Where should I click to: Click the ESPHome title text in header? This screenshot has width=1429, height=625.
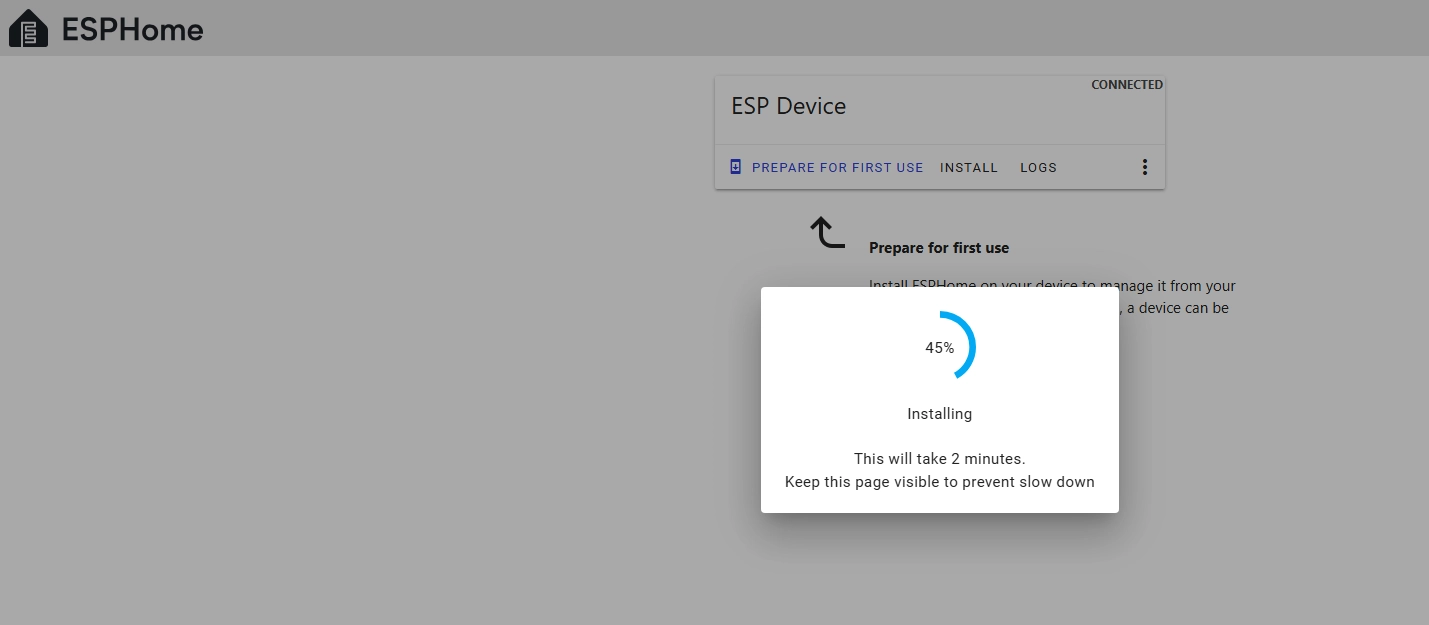point(132,29)
